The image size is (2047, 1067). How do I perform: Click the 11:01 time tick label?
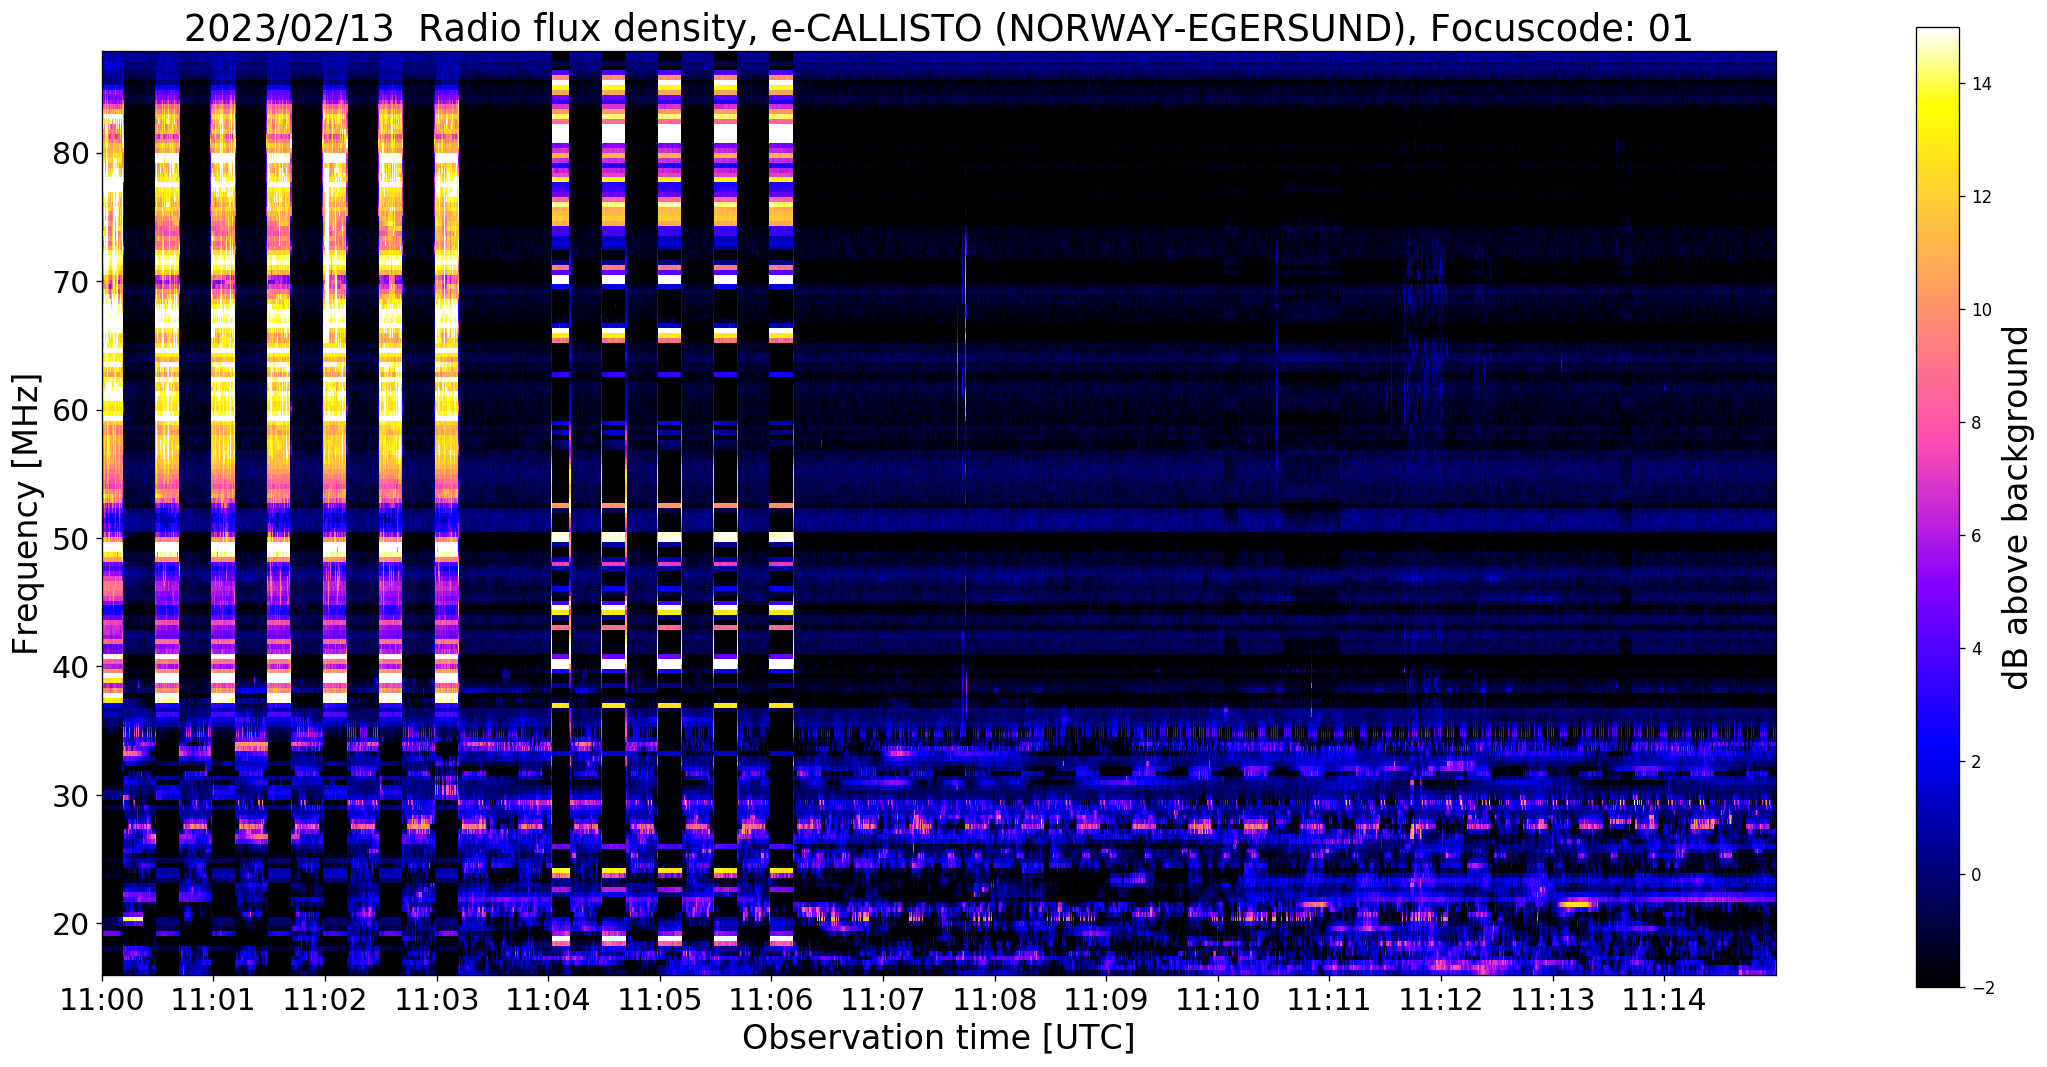213,1000
